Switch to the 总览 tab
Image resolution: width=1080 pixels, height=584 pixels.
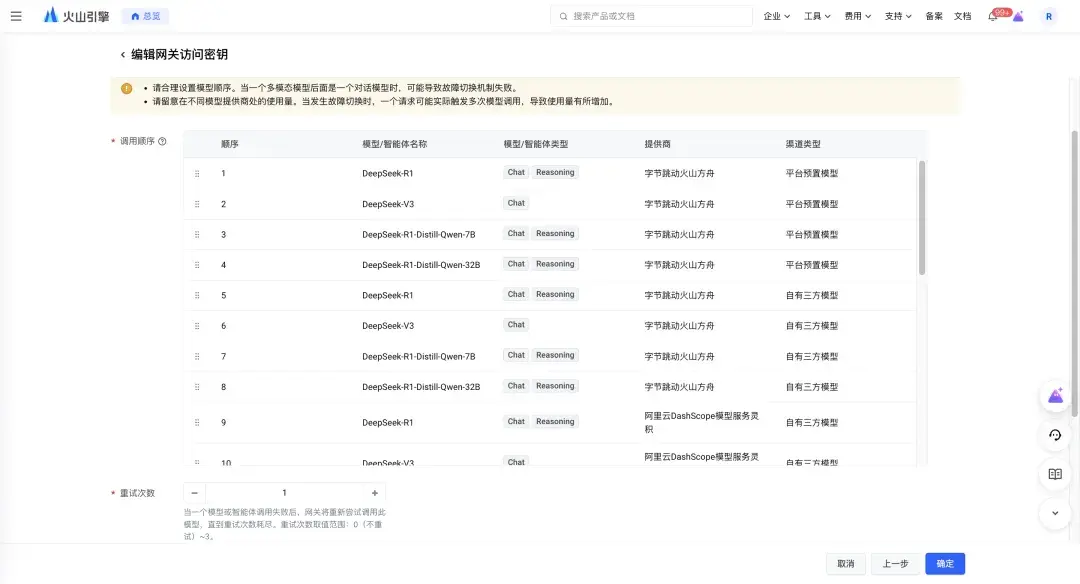pyautogui.click(x=145, y=16)
